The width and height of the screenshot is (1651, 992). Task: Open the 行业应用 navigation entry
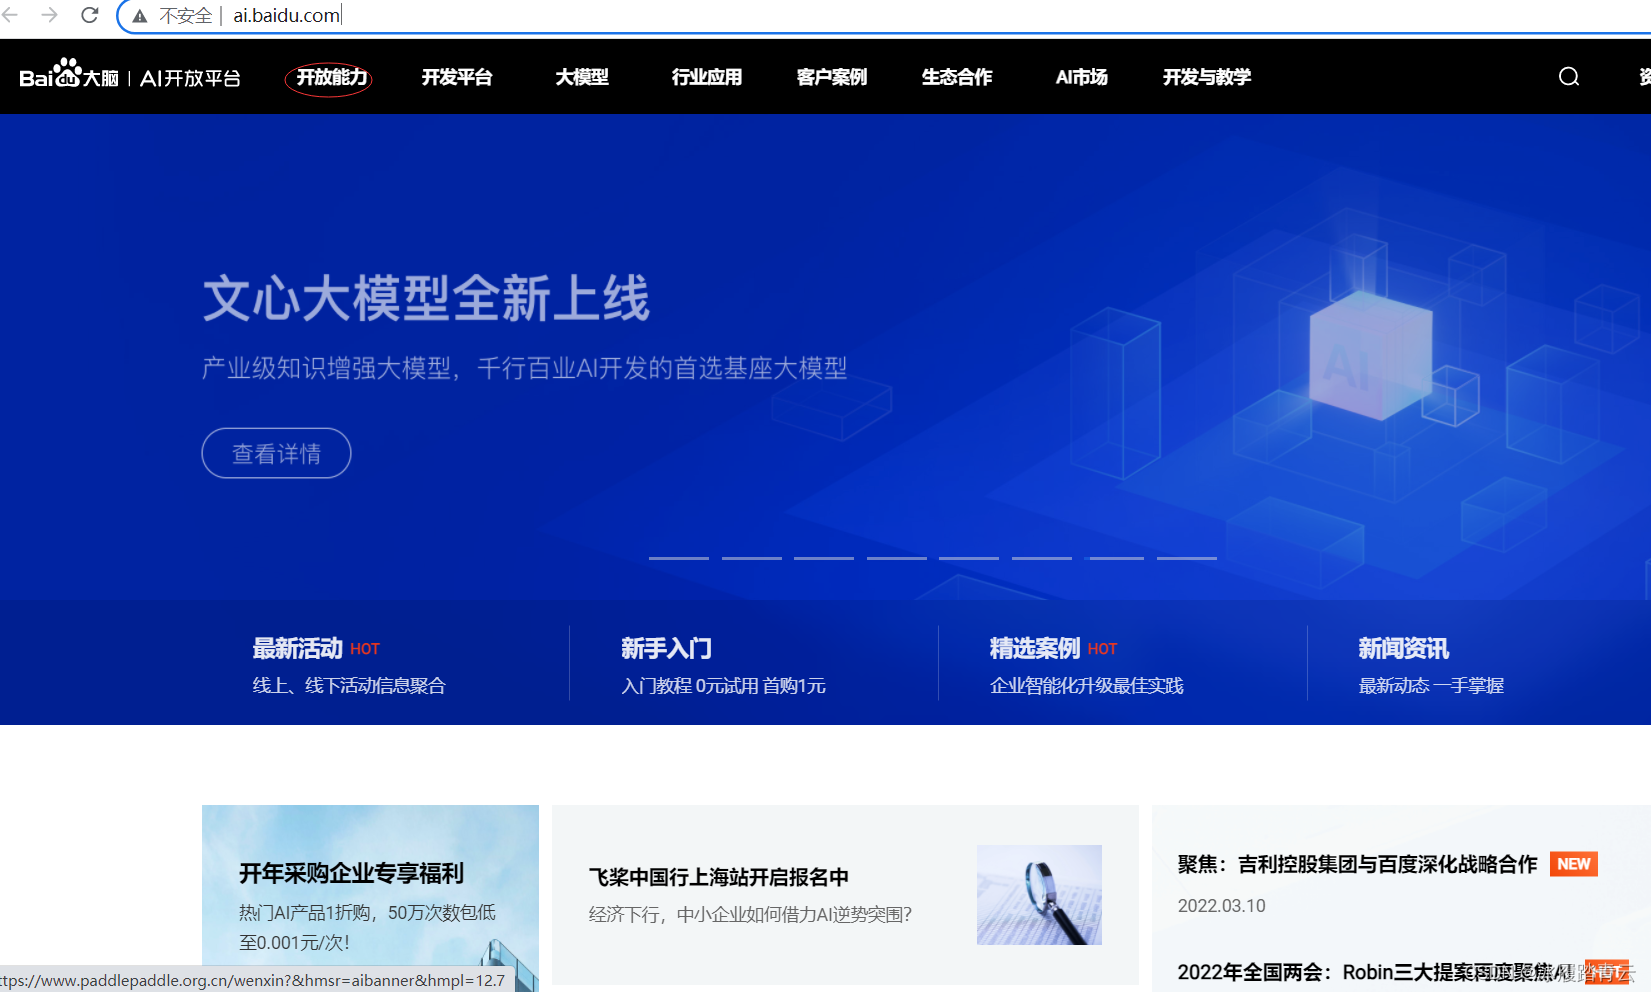[706, 77]
